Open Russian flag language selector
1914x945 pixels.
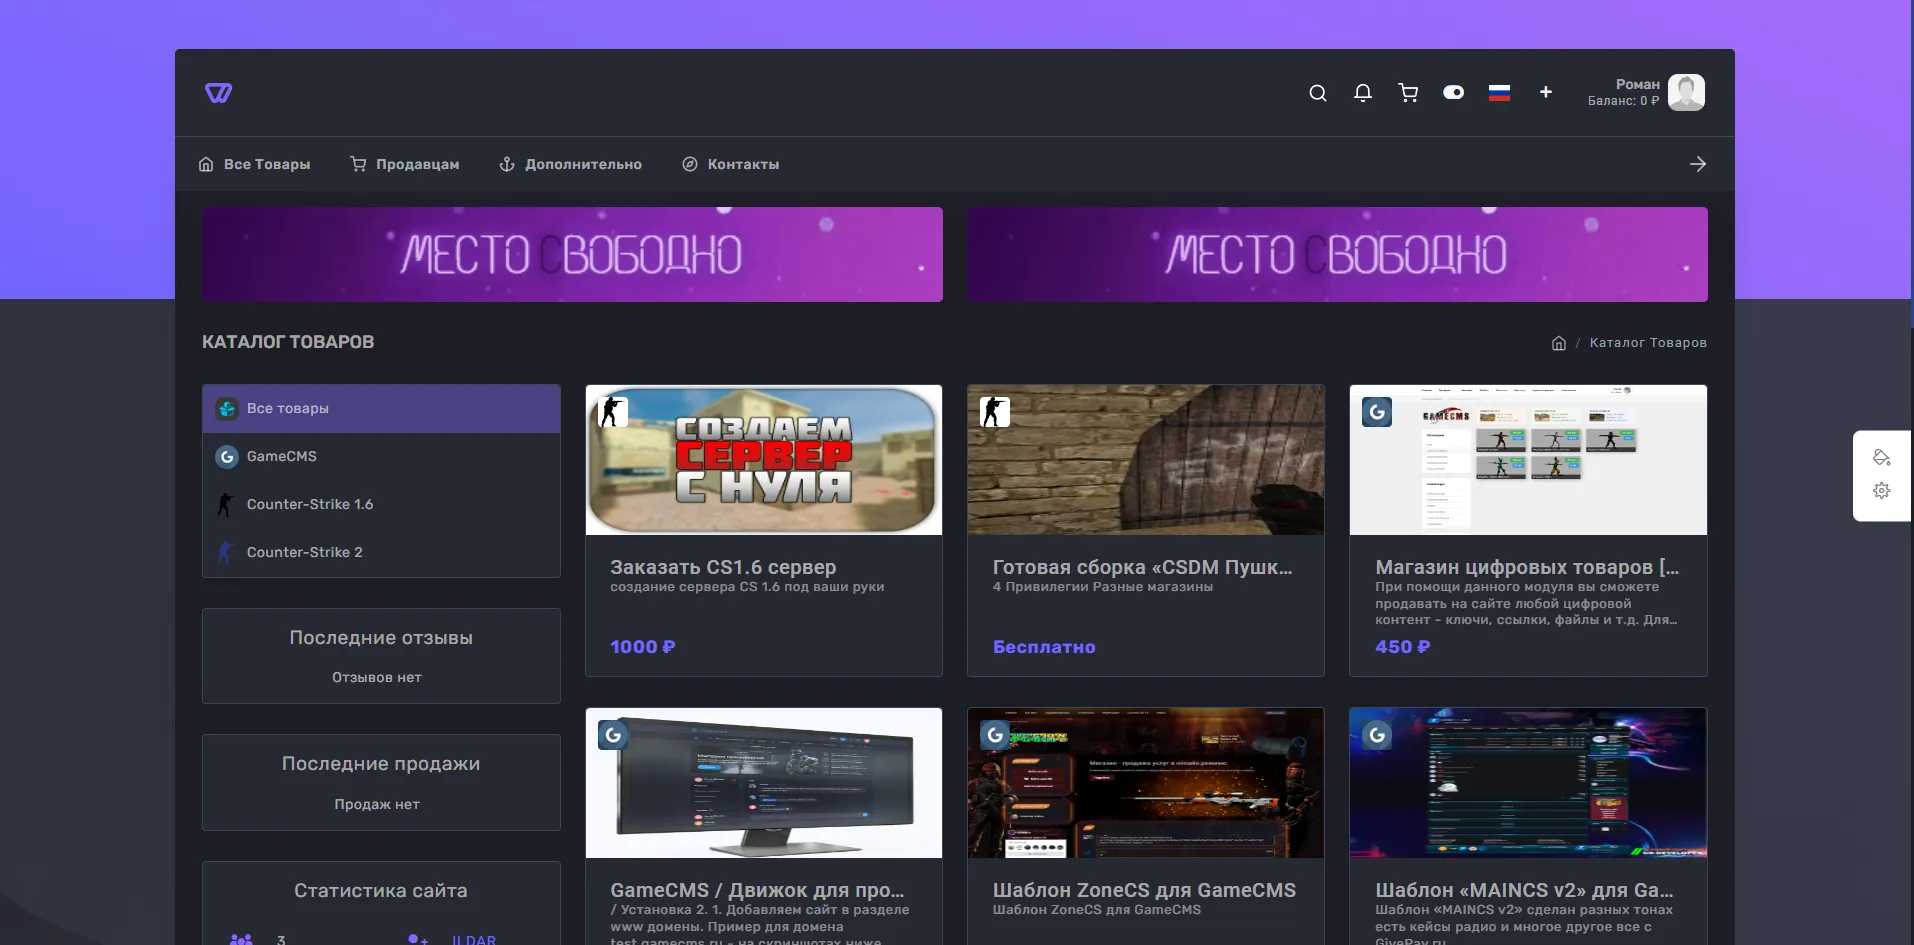point(1499,93)
